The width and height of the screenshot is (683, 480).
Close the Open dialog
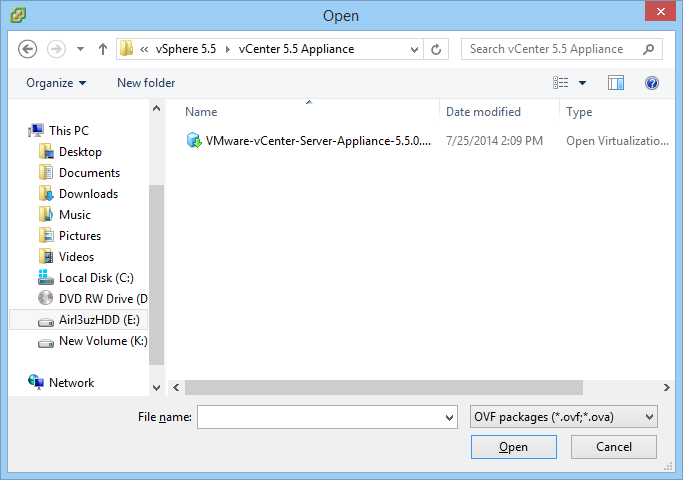coord(660,11)
